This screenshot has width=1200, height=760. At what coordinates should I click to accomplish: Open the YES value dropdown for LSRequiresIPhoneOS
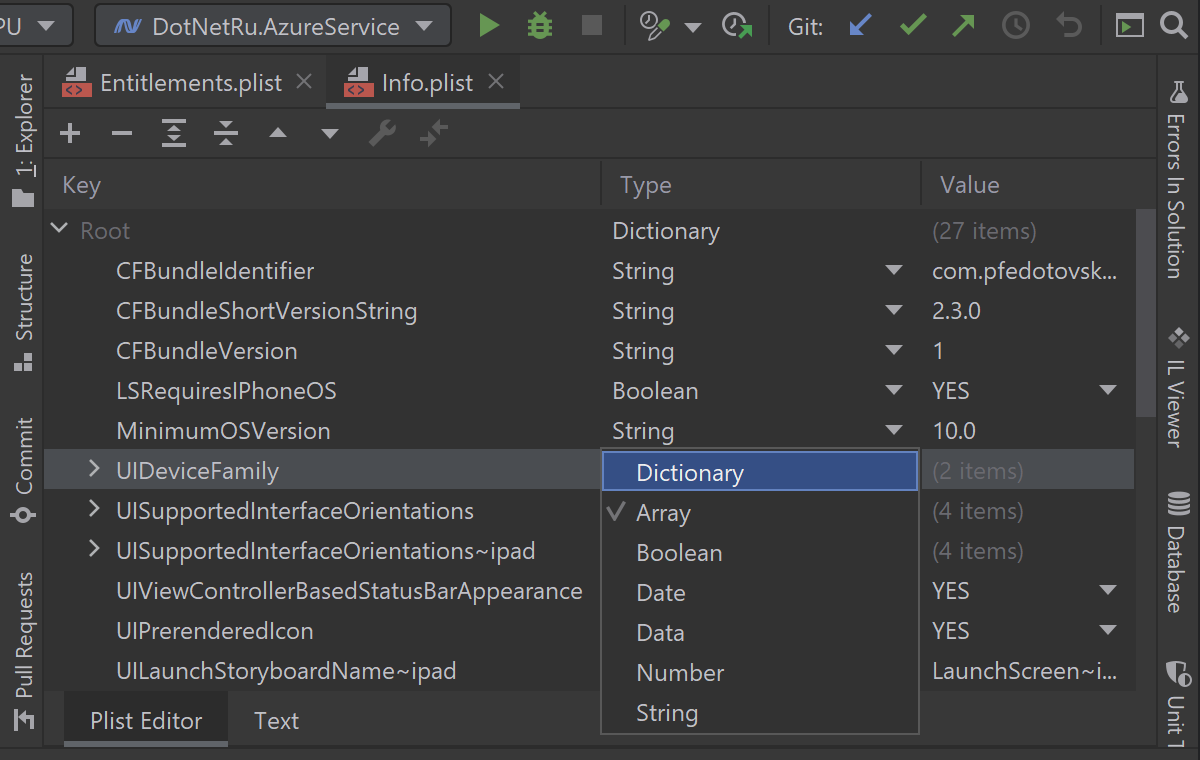point(1107,391)
